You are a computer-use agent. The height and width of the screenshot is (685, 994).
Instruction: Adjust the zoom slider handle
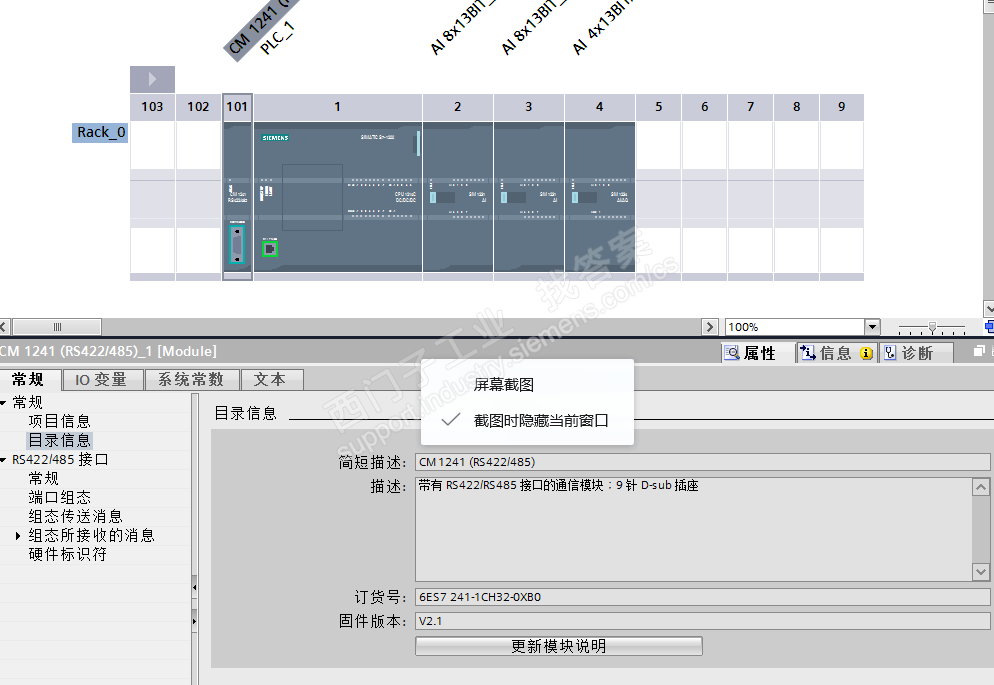tap(932, 327)
